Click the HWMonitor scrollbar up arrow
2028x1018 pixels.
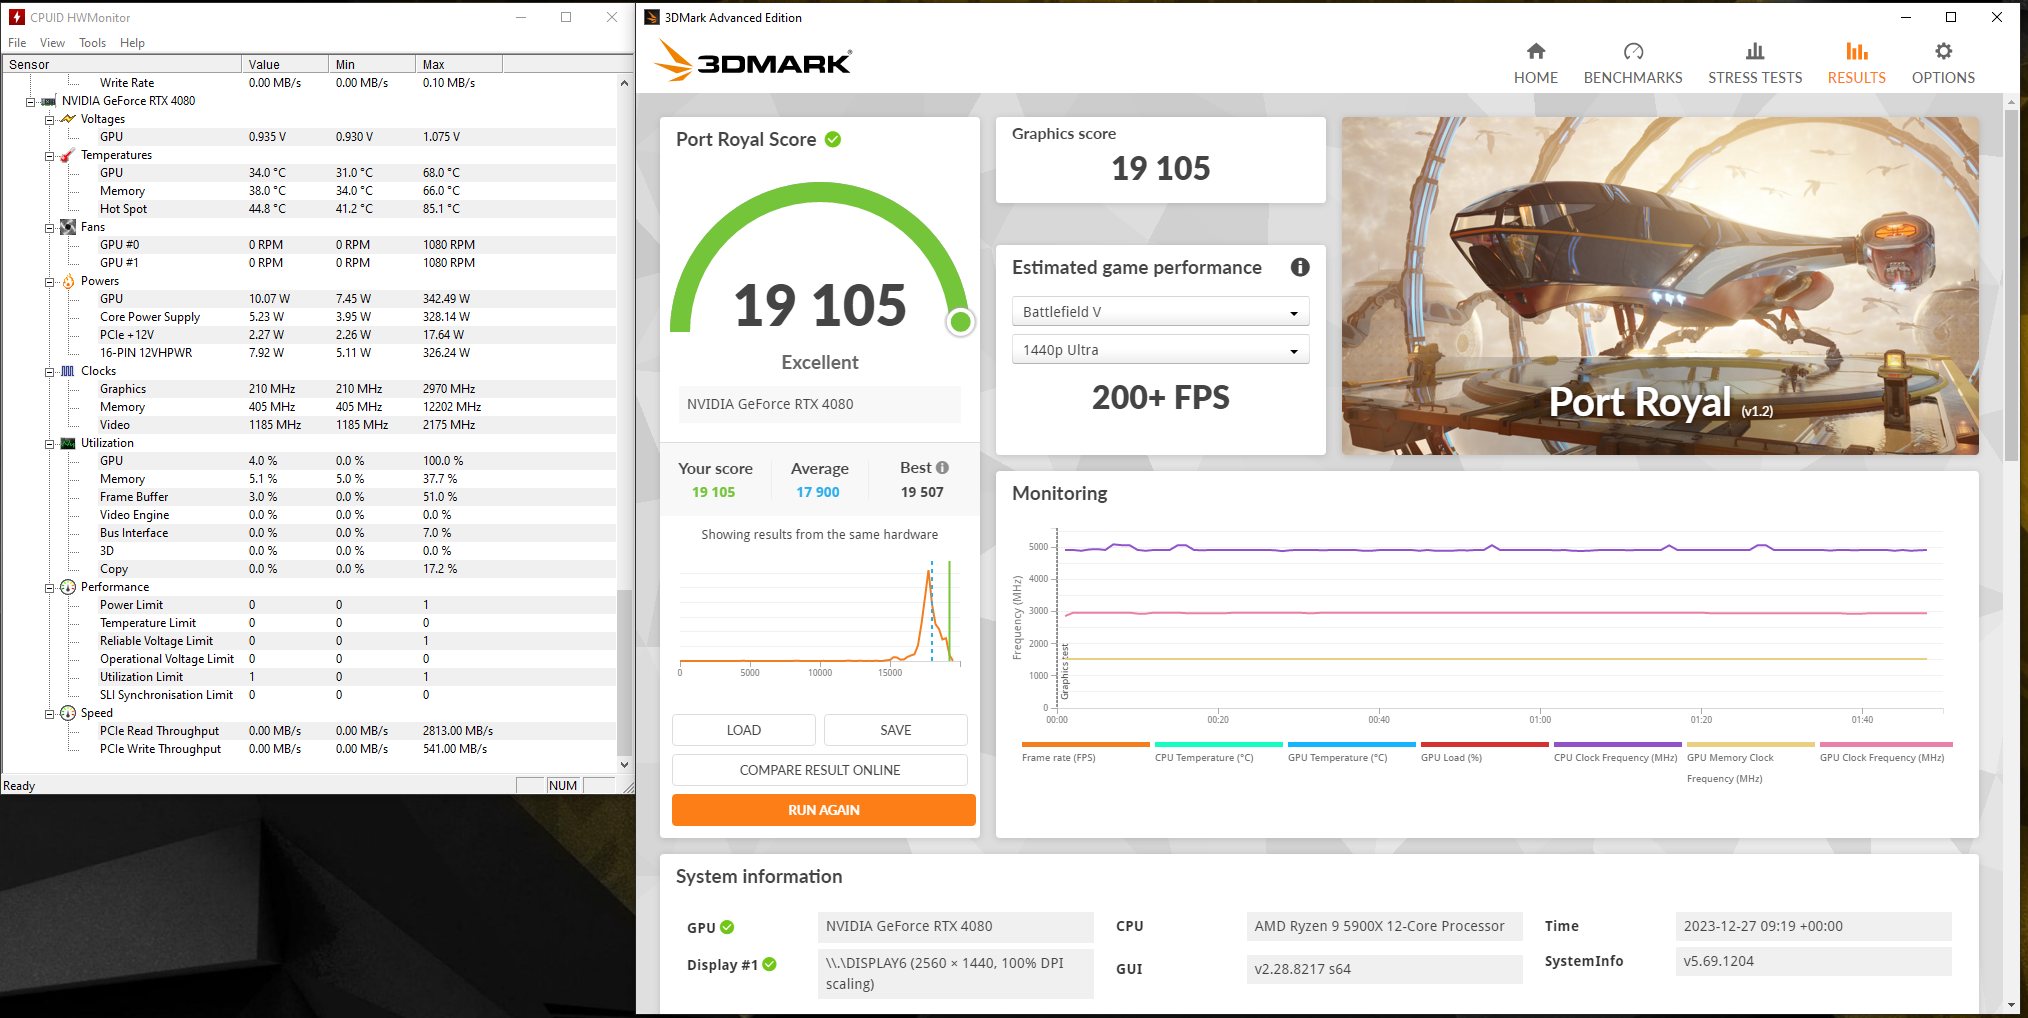pyautogui.click(x=625, y=83)
